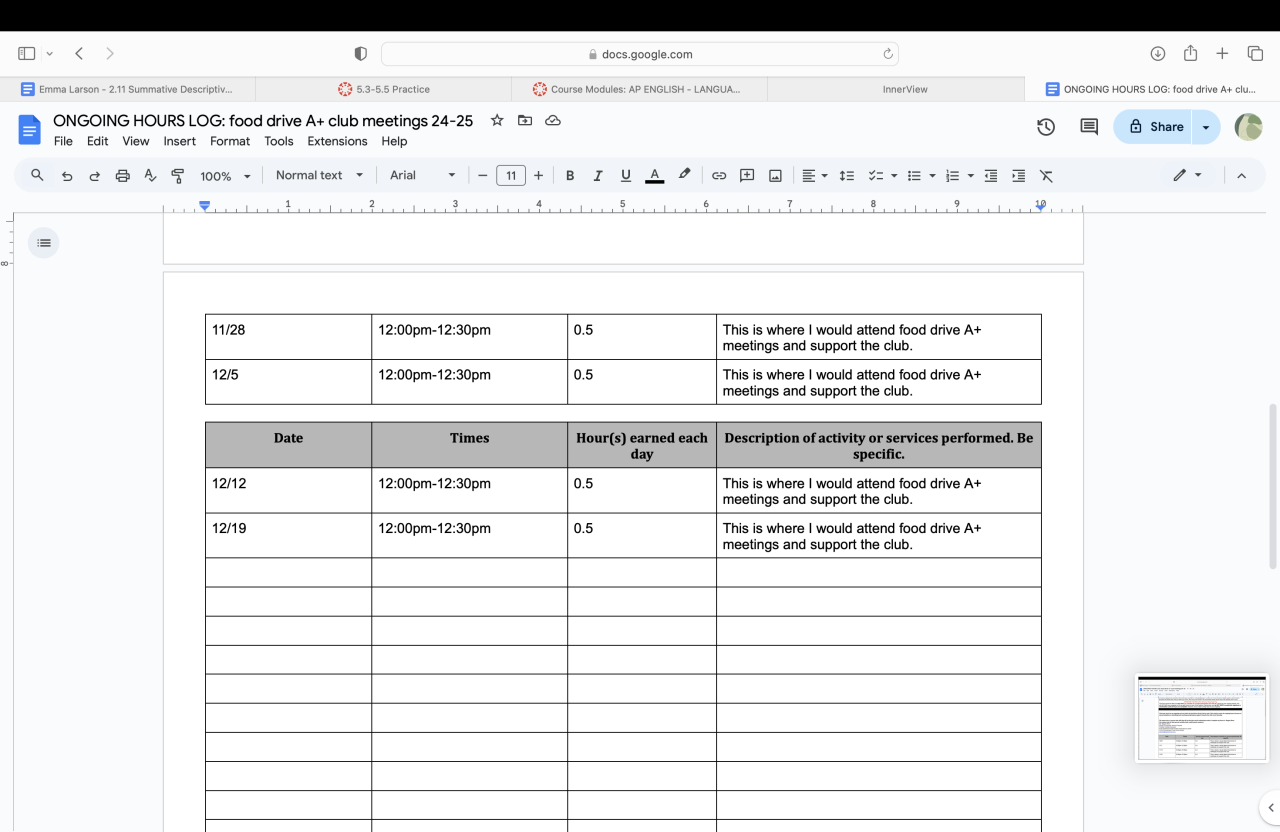1280x832 pixels.
Task: Show Safari downloads
Action: click(1158, 54)
